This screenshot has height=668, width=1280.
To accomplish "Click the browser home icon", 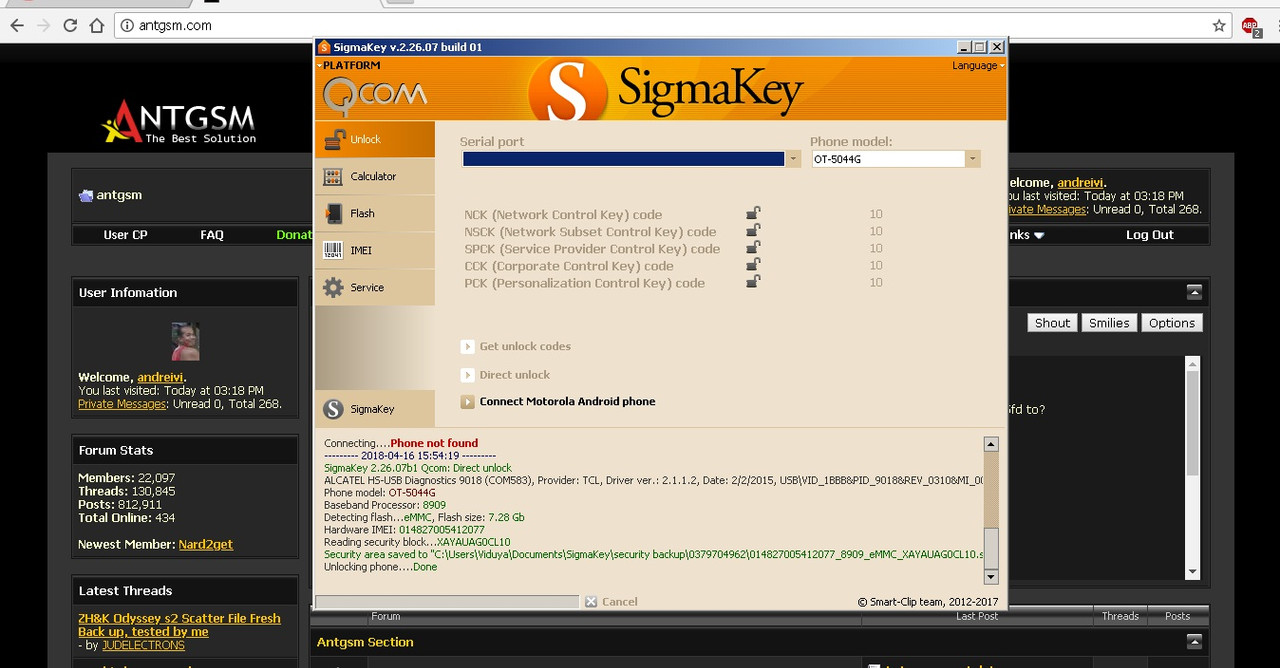I will (96, 25).
